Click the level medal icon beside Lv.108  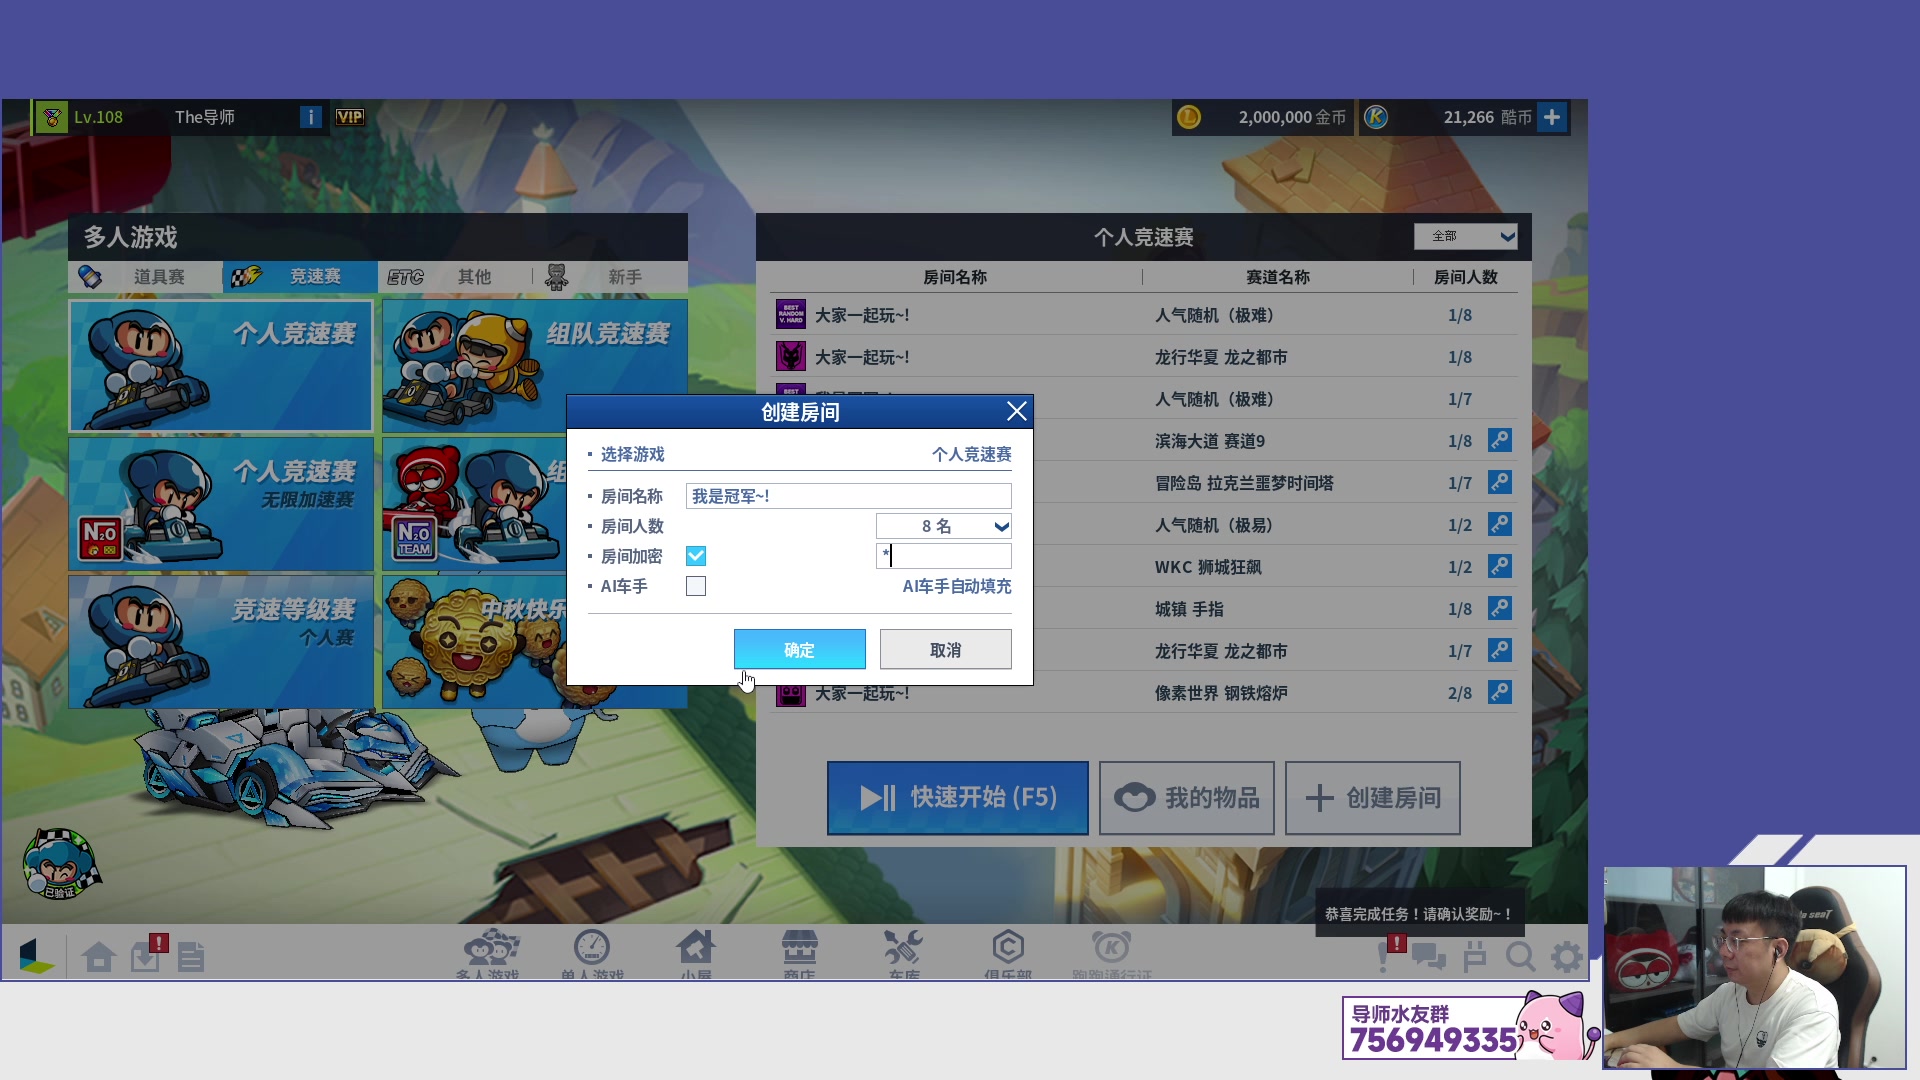pos(52,117)
